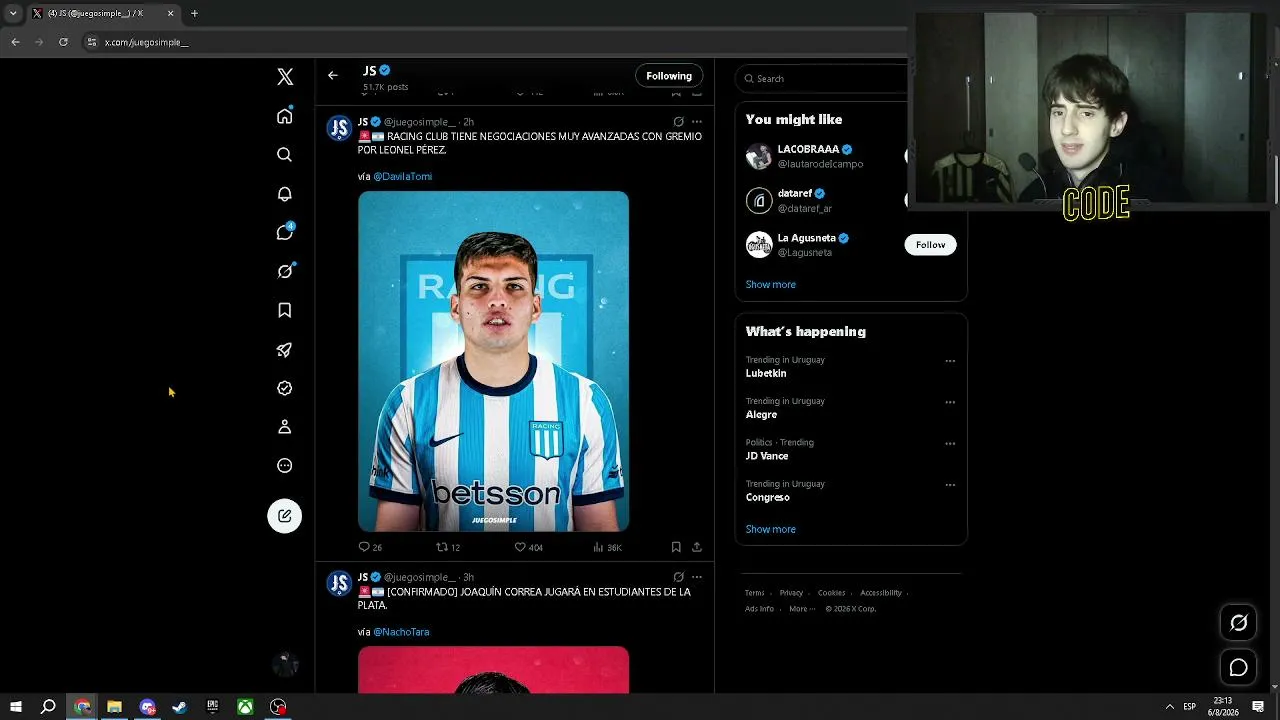This screenshot has width=1280, height=720.
Task: Show more under You might like
Action: 771,285
